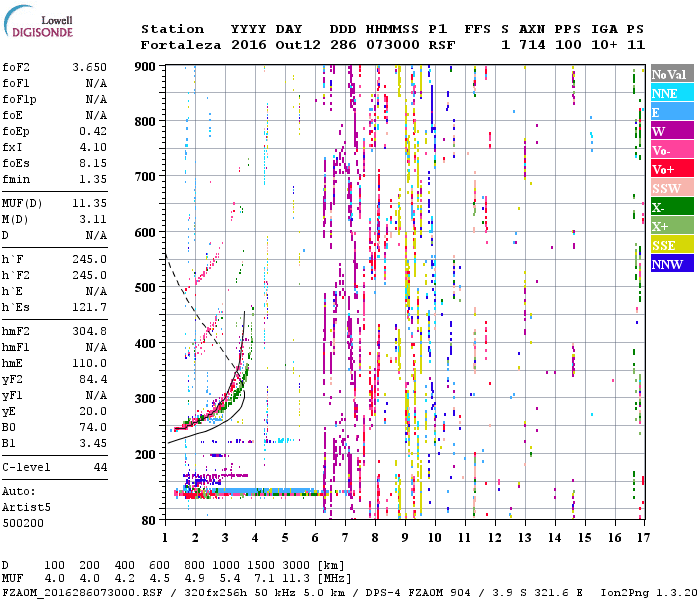Click the time 073000 in header

tap(393, 45)
